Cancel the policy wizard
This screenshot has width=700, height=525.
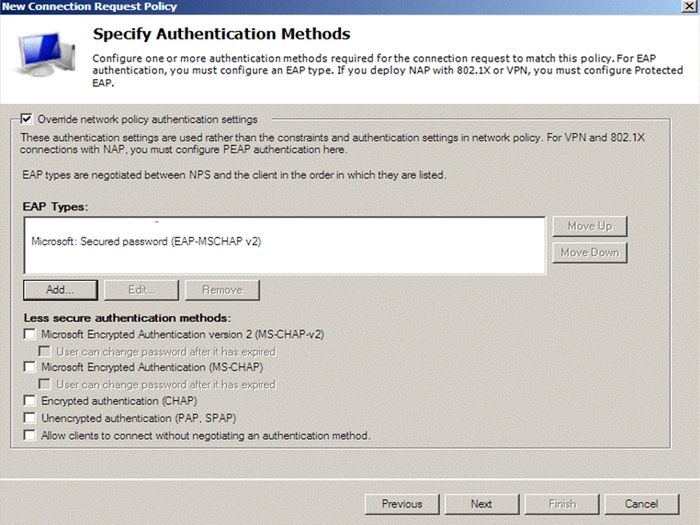pos(640,503)
